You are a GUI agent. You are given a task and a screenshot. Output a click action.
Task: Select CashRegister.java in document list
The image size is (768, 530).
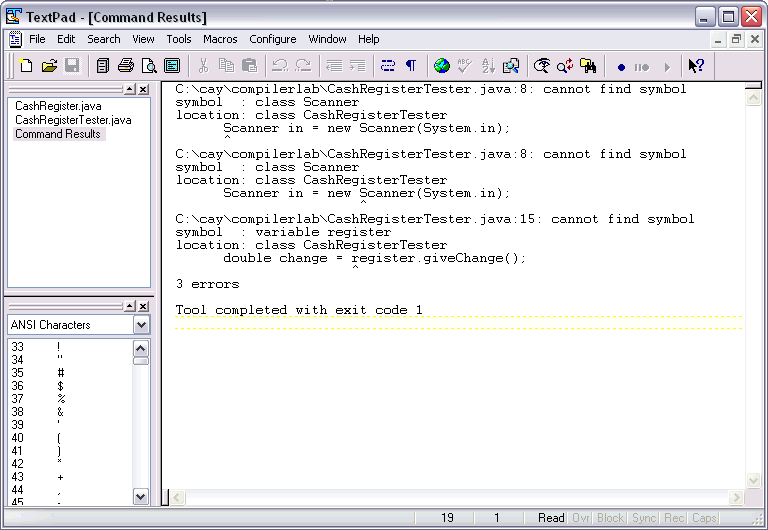58,106
